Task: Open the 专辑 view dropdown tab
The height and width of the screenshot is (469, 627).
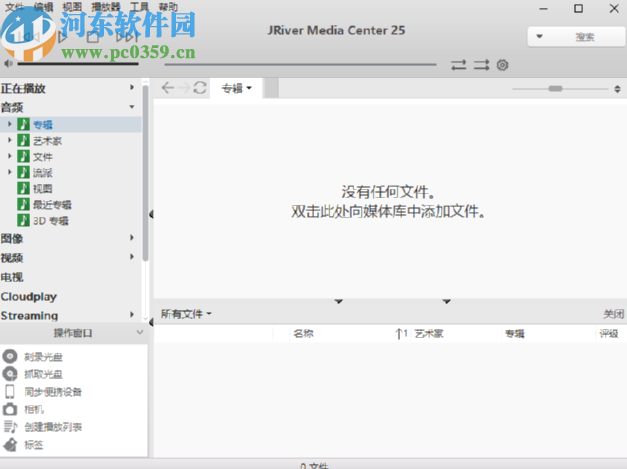Action: (x=237, y=88)
